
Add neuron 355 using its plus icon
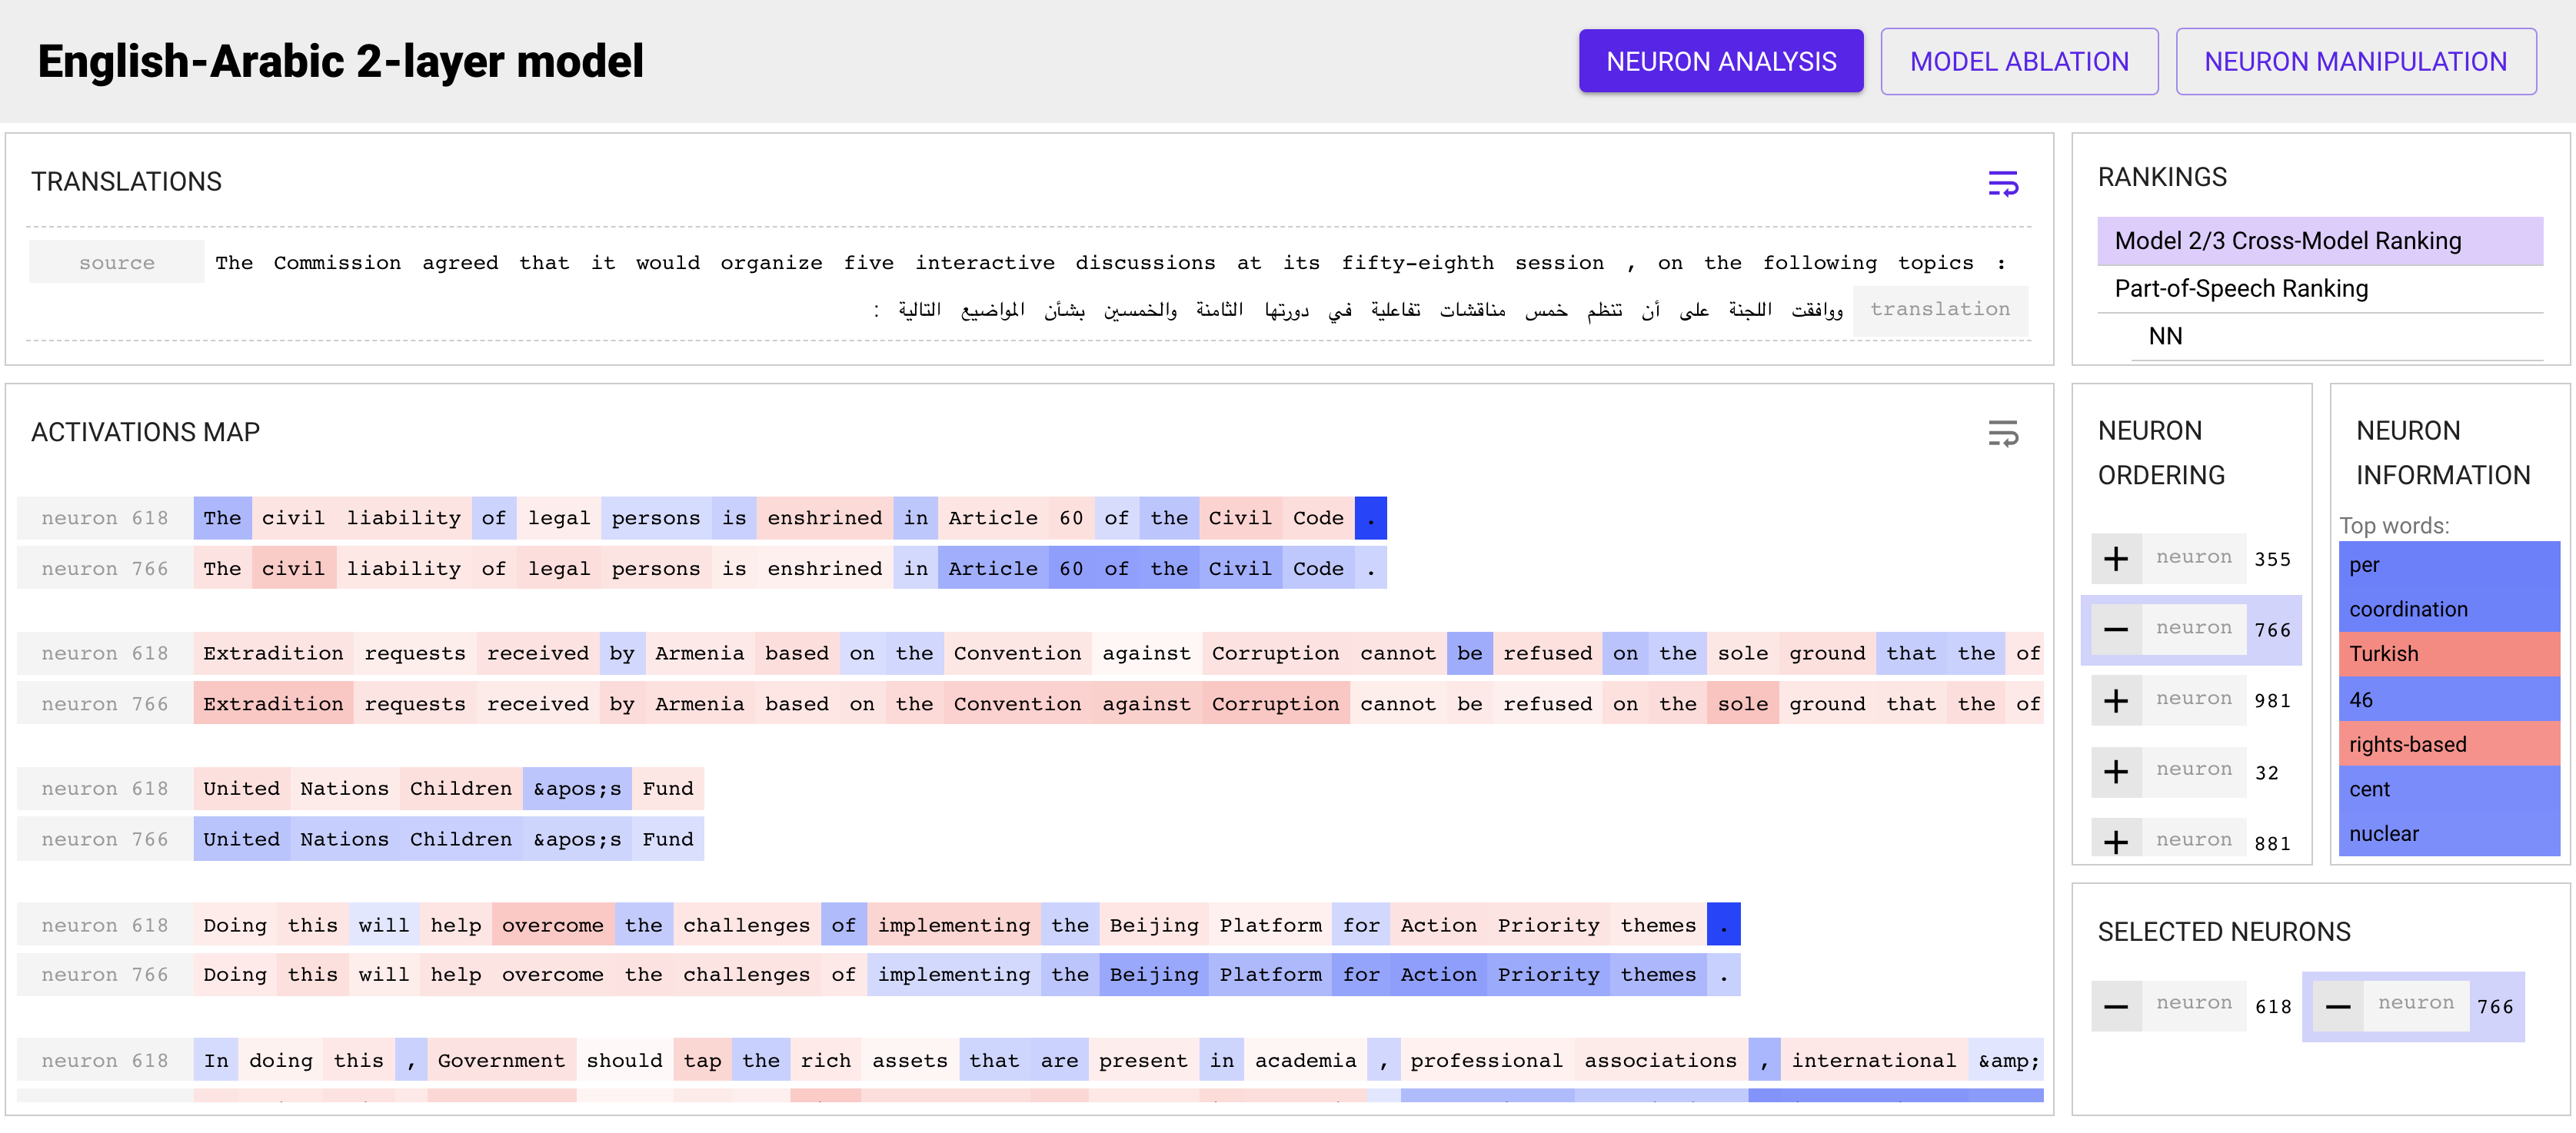pos(2117,558)
